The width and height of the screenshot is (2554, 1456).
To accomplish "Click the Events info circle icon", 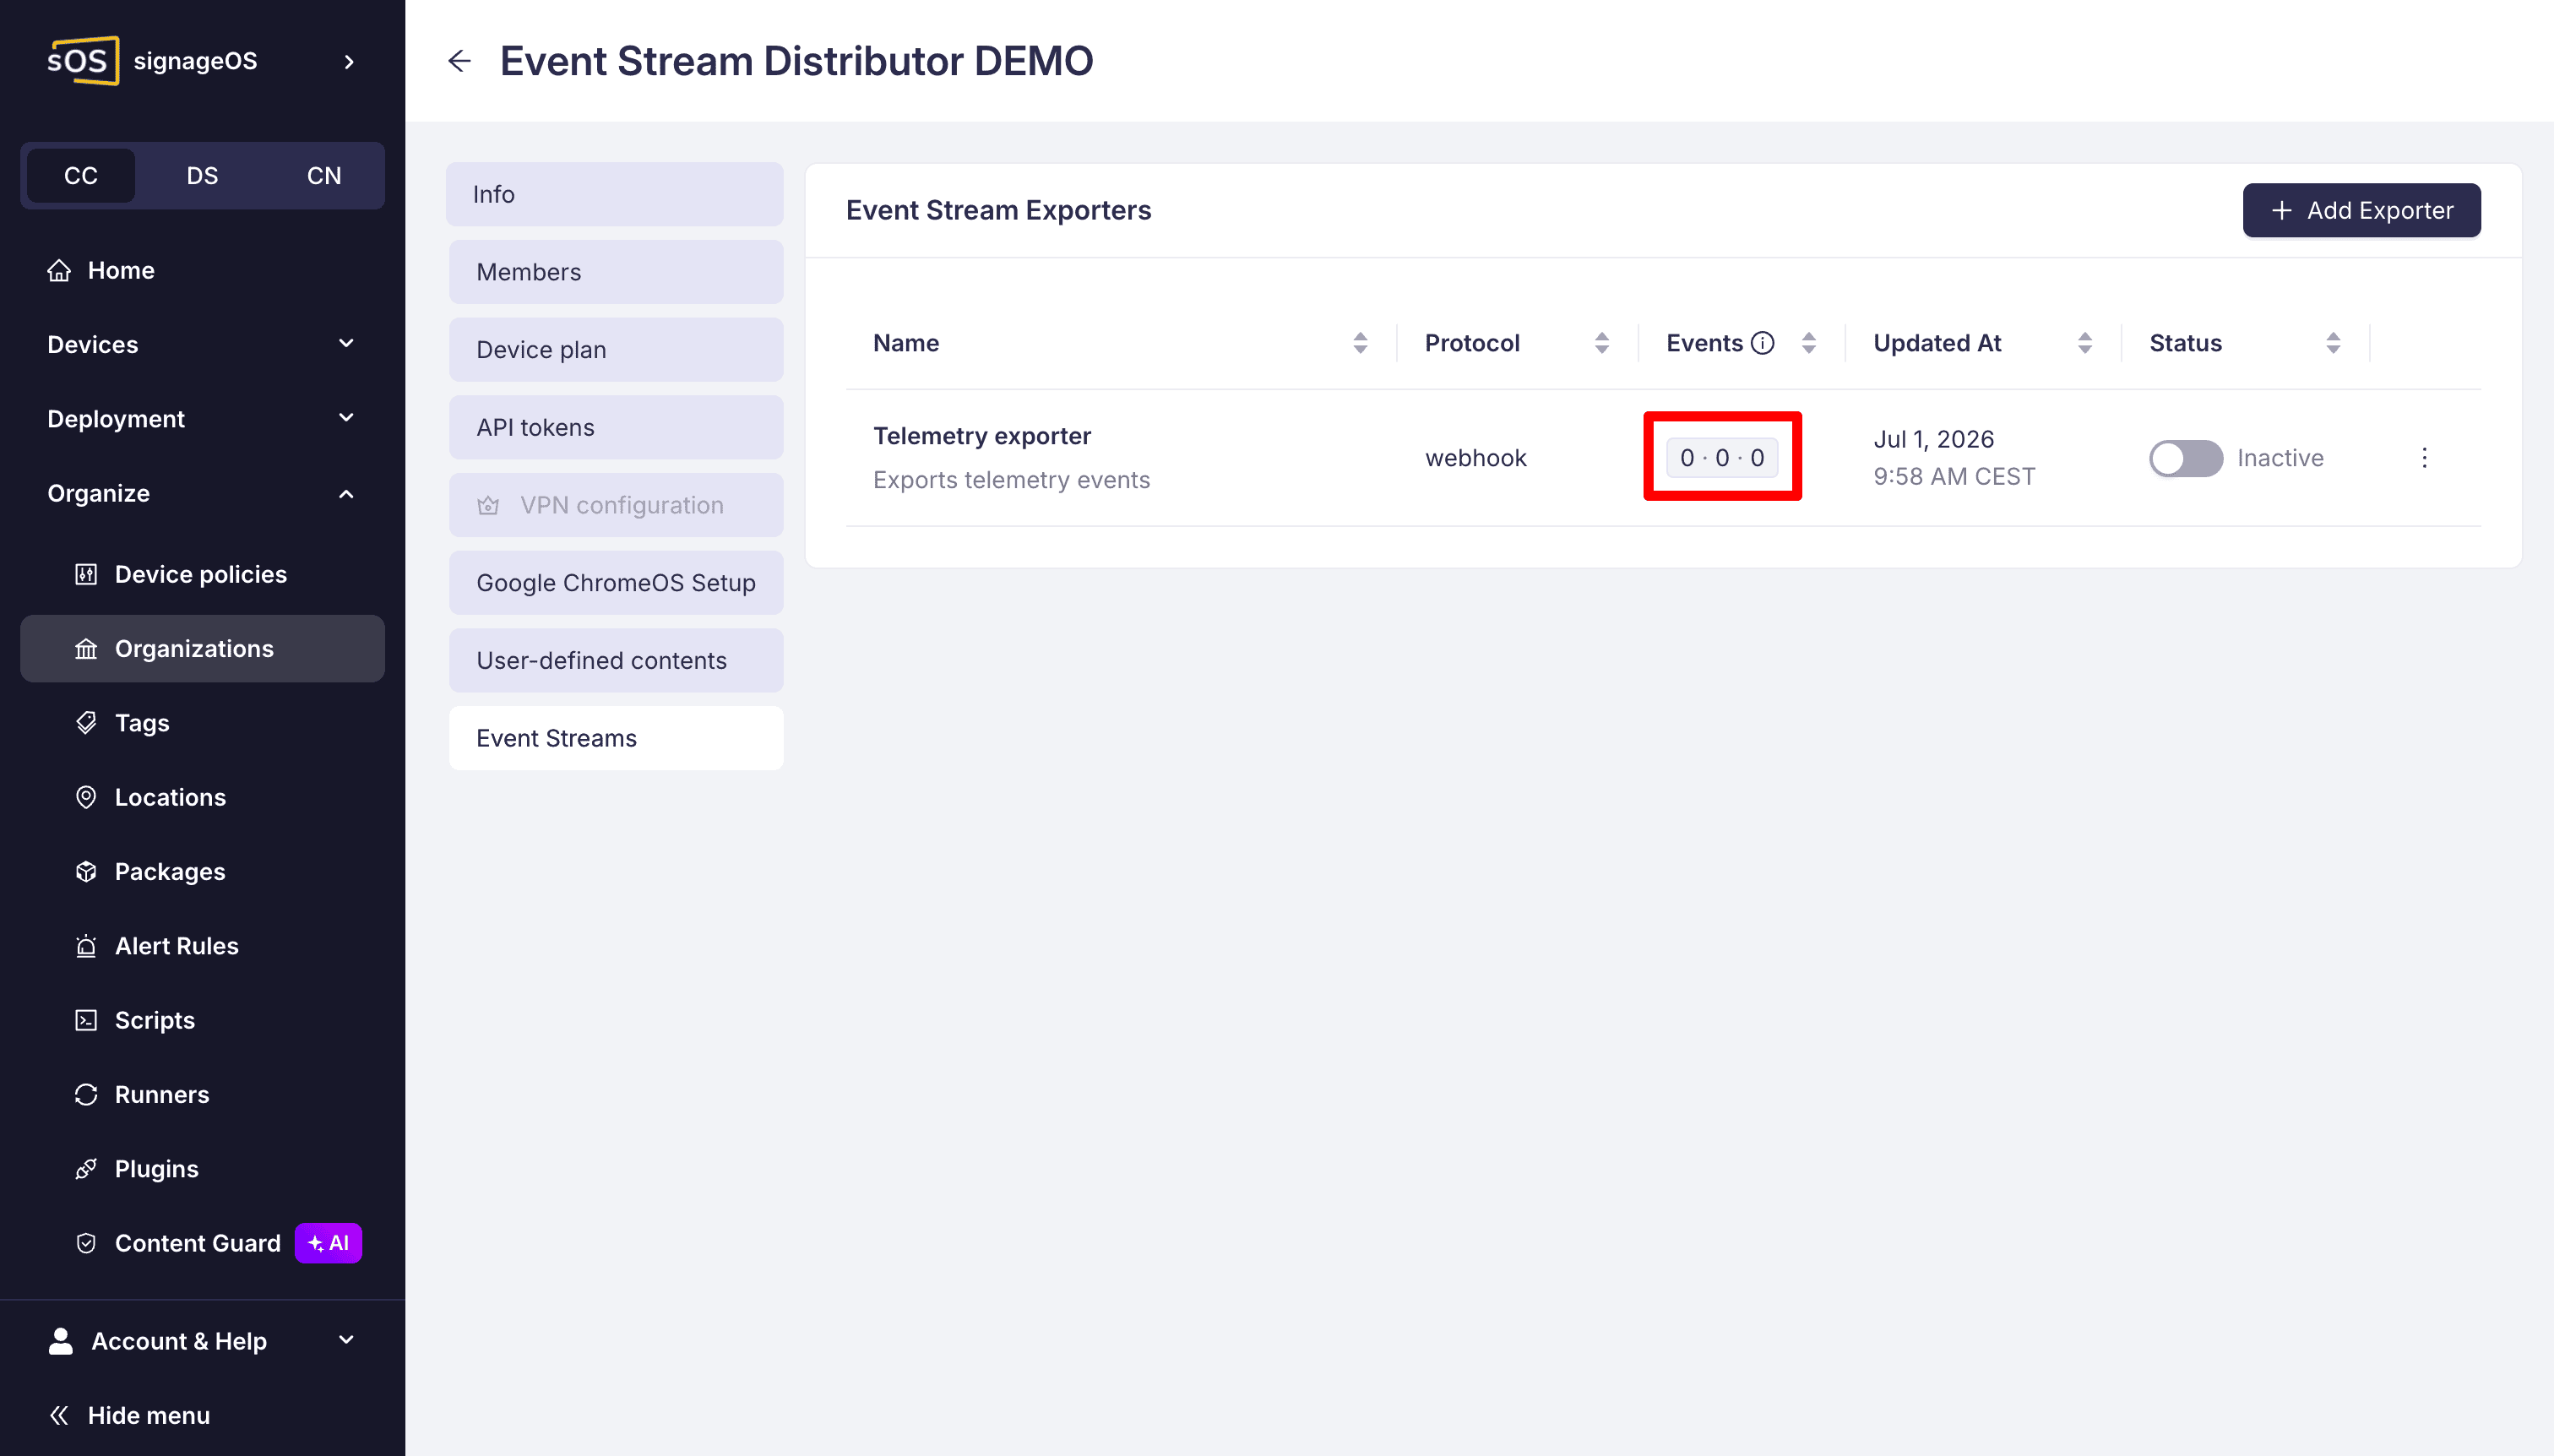I will (1763, 343).
